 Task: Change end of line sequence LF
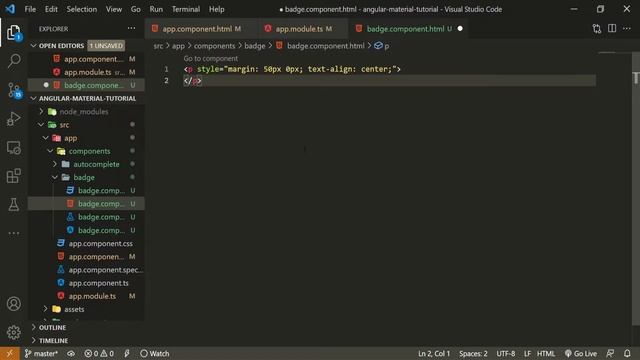(527, 353)
